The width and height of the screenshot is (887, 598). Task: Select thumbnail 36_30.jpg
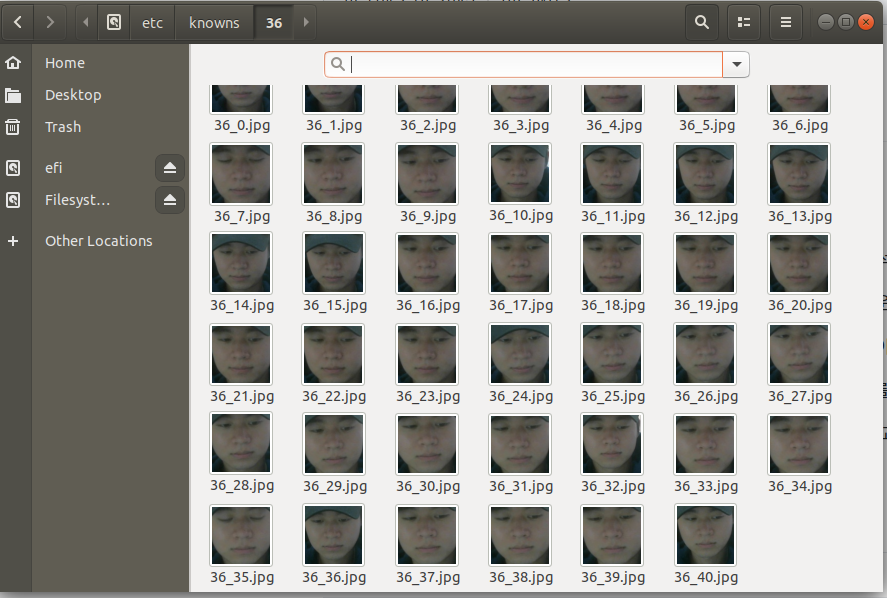(427, 444)
